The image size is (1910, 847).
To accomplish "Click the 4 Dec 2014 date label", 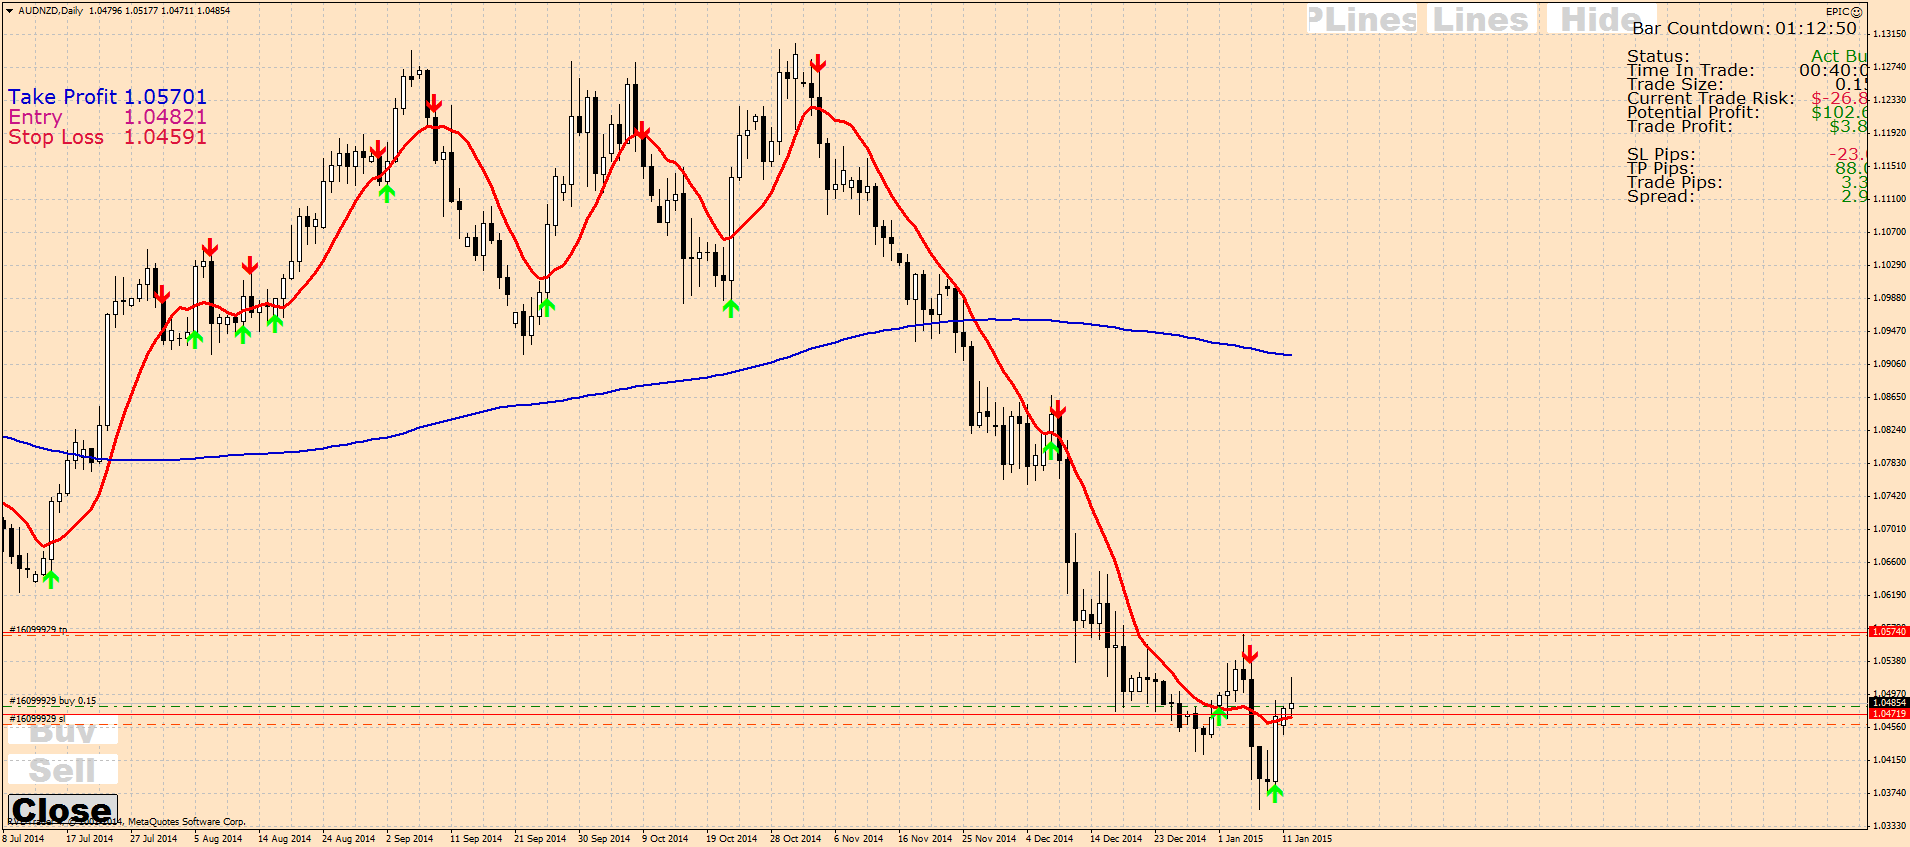I will (x=1049, y=839).
